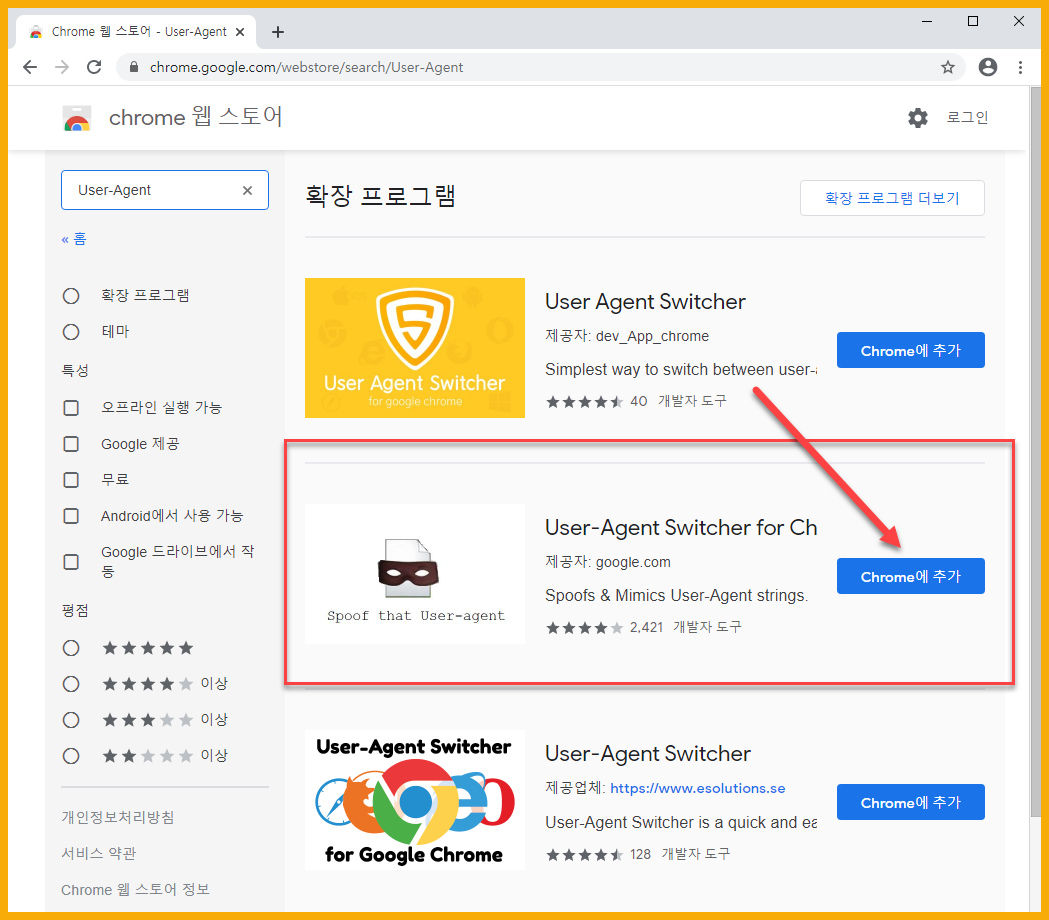The height and width of the screenshot is (920, 1049).
Task: Minimize the Chrome window
Action: tap(927, 21)
